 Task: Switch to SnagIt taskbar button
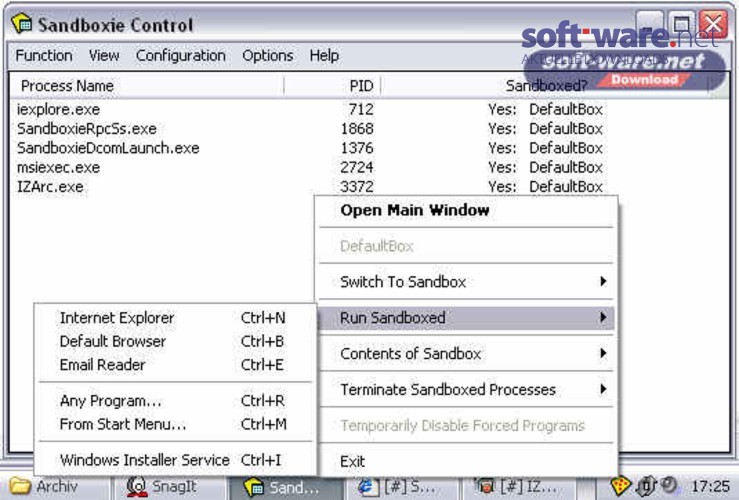tap(171, 487)
